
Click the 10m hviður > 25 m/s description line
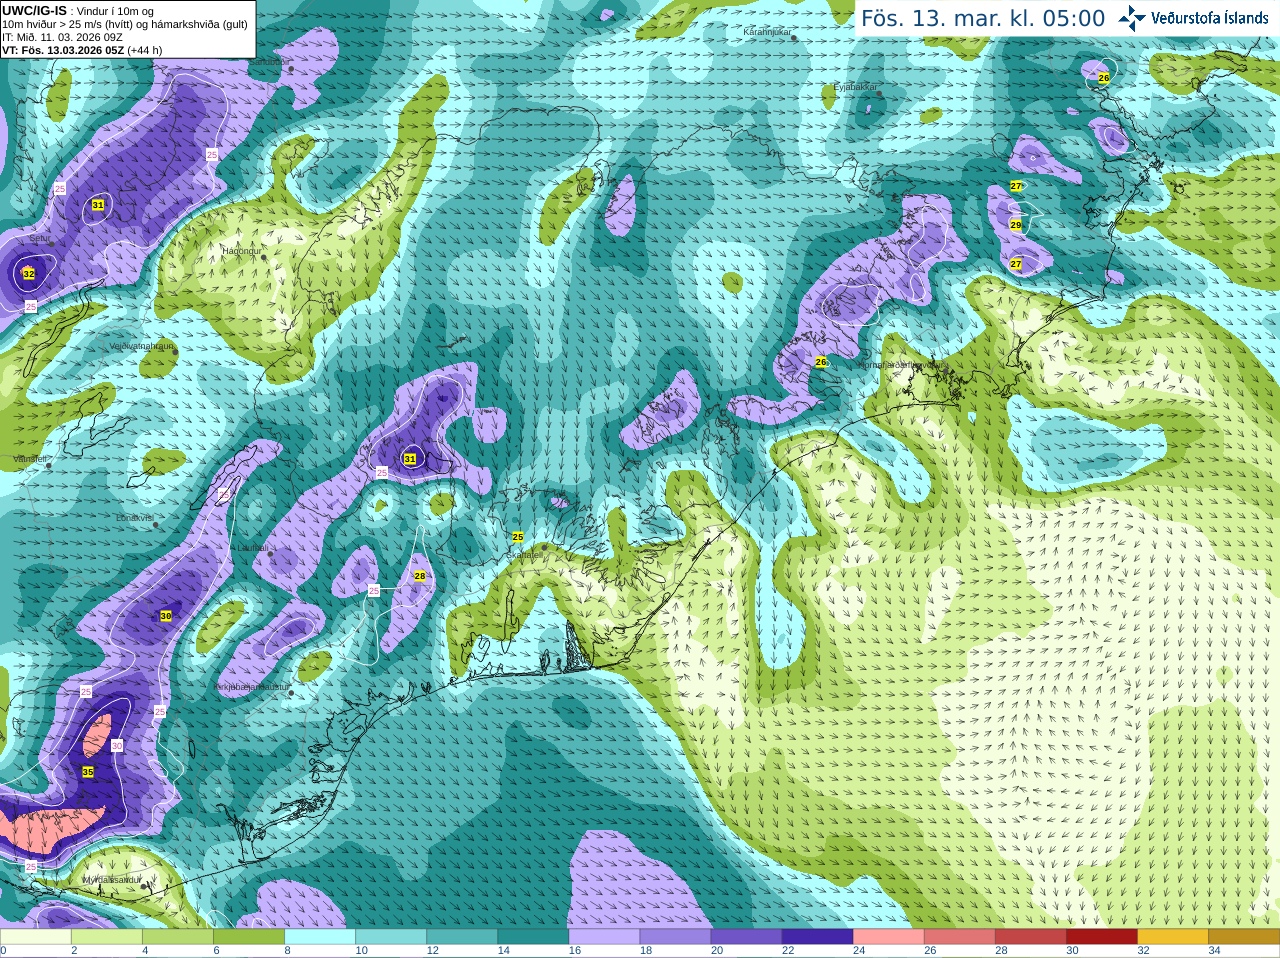click(x=125, y=24)
